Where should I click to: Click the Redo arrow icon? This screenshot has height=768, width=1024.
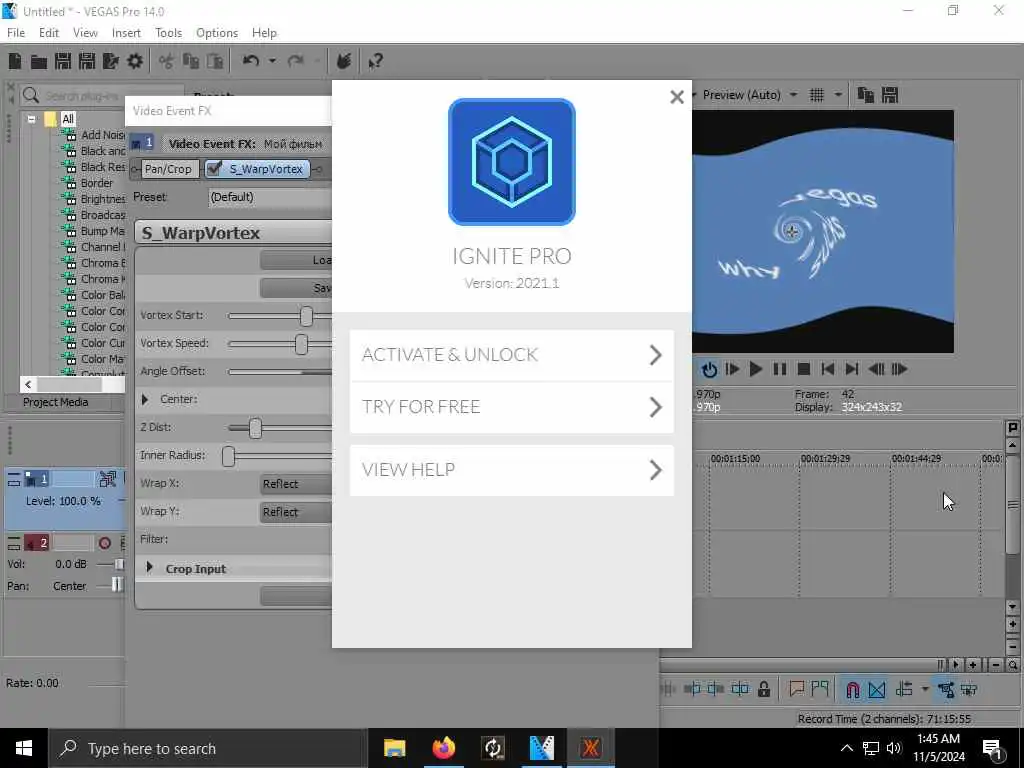[x=296, y=61]
